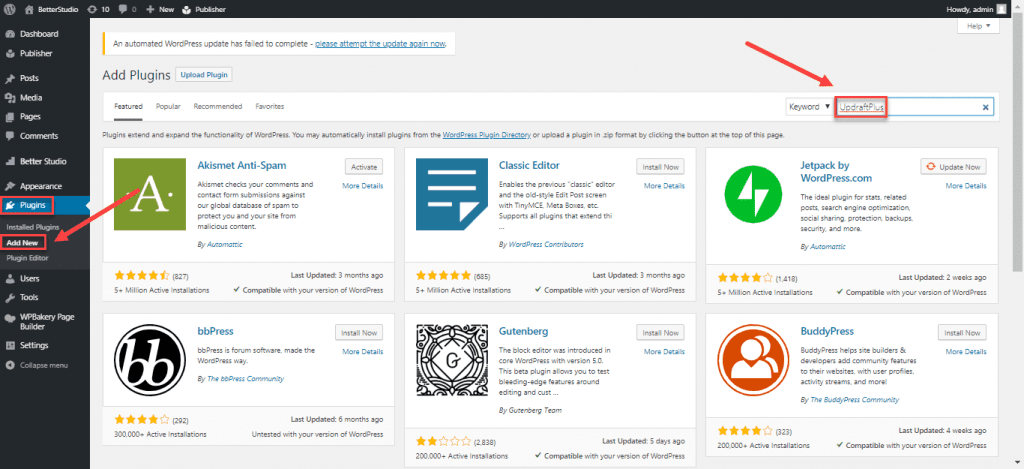Clear the plugin search field X
1024x469 pixels.
[985, 107]
